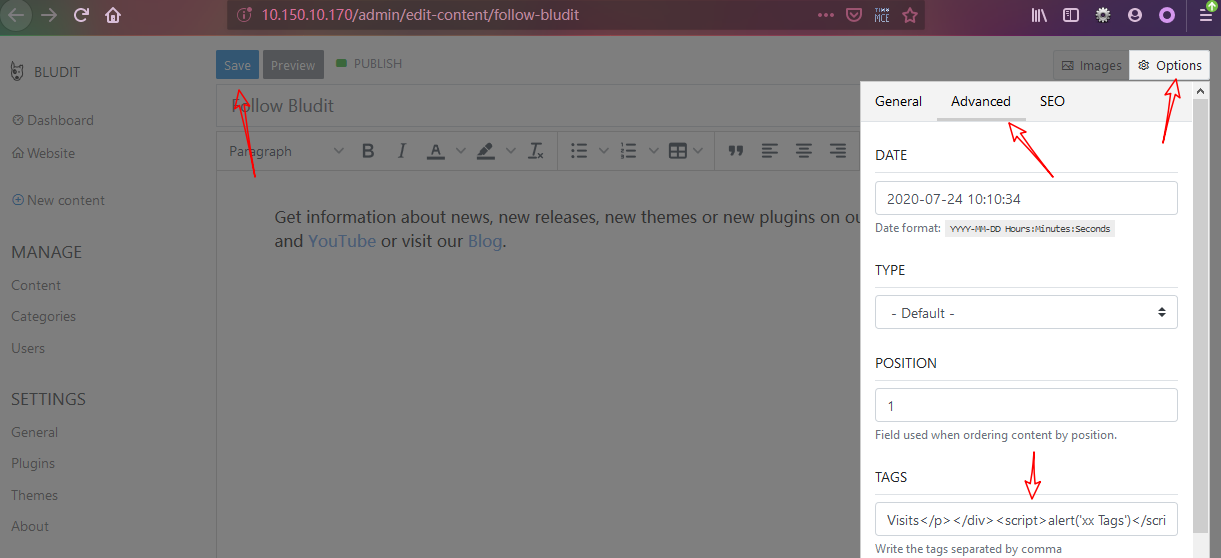Viewport: 1221px width, 558px height.
Task: Open the Content management page
Action: click(x=36, y=285)
